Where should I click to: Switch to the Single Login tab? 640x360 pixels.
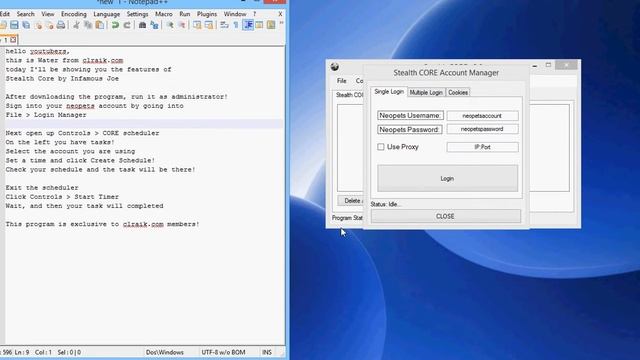coord(389,92)
